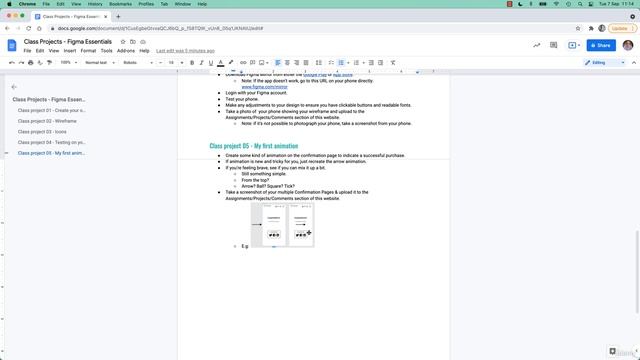Click the Clear formatting icon

(x=393, y=62)
